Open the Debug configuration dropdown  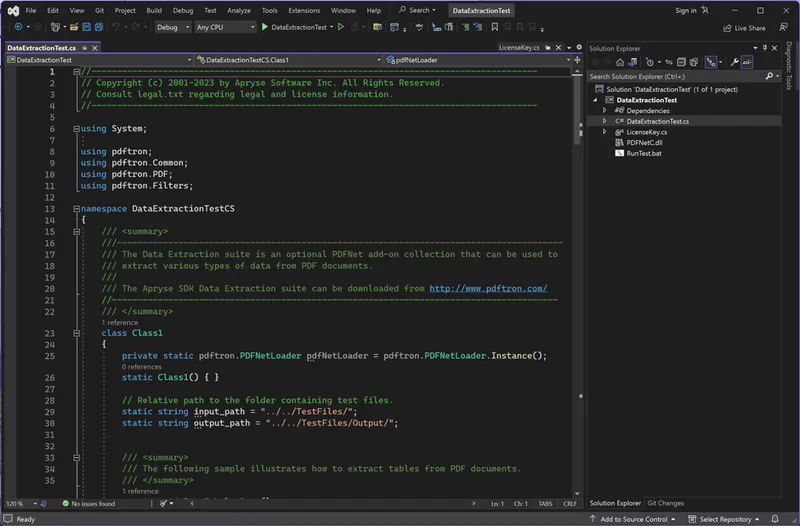[172, 28]
